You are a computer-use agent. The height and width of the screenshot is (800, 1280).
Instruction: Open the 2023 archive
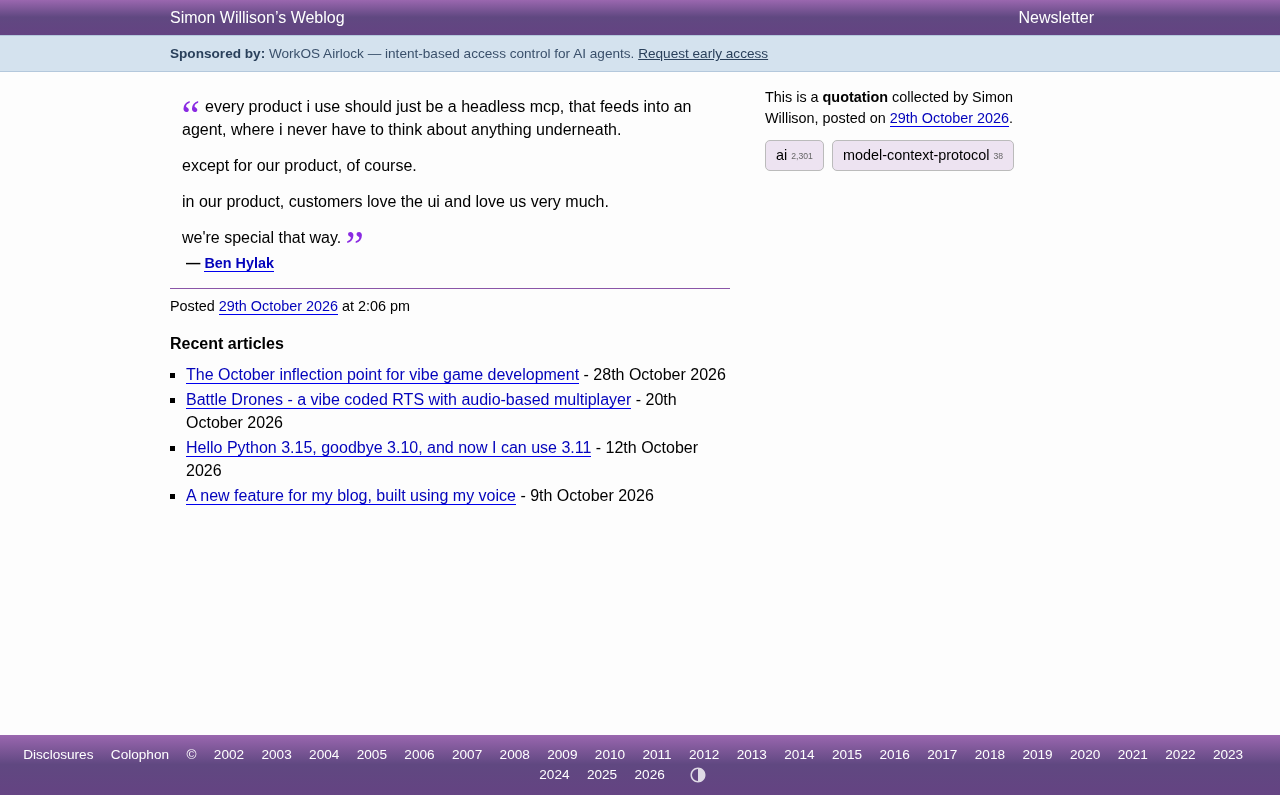point(1228,755)
